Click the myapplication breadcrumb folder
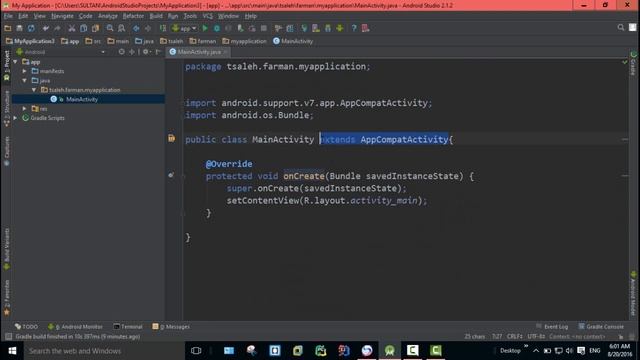 [x=244, y=41]
